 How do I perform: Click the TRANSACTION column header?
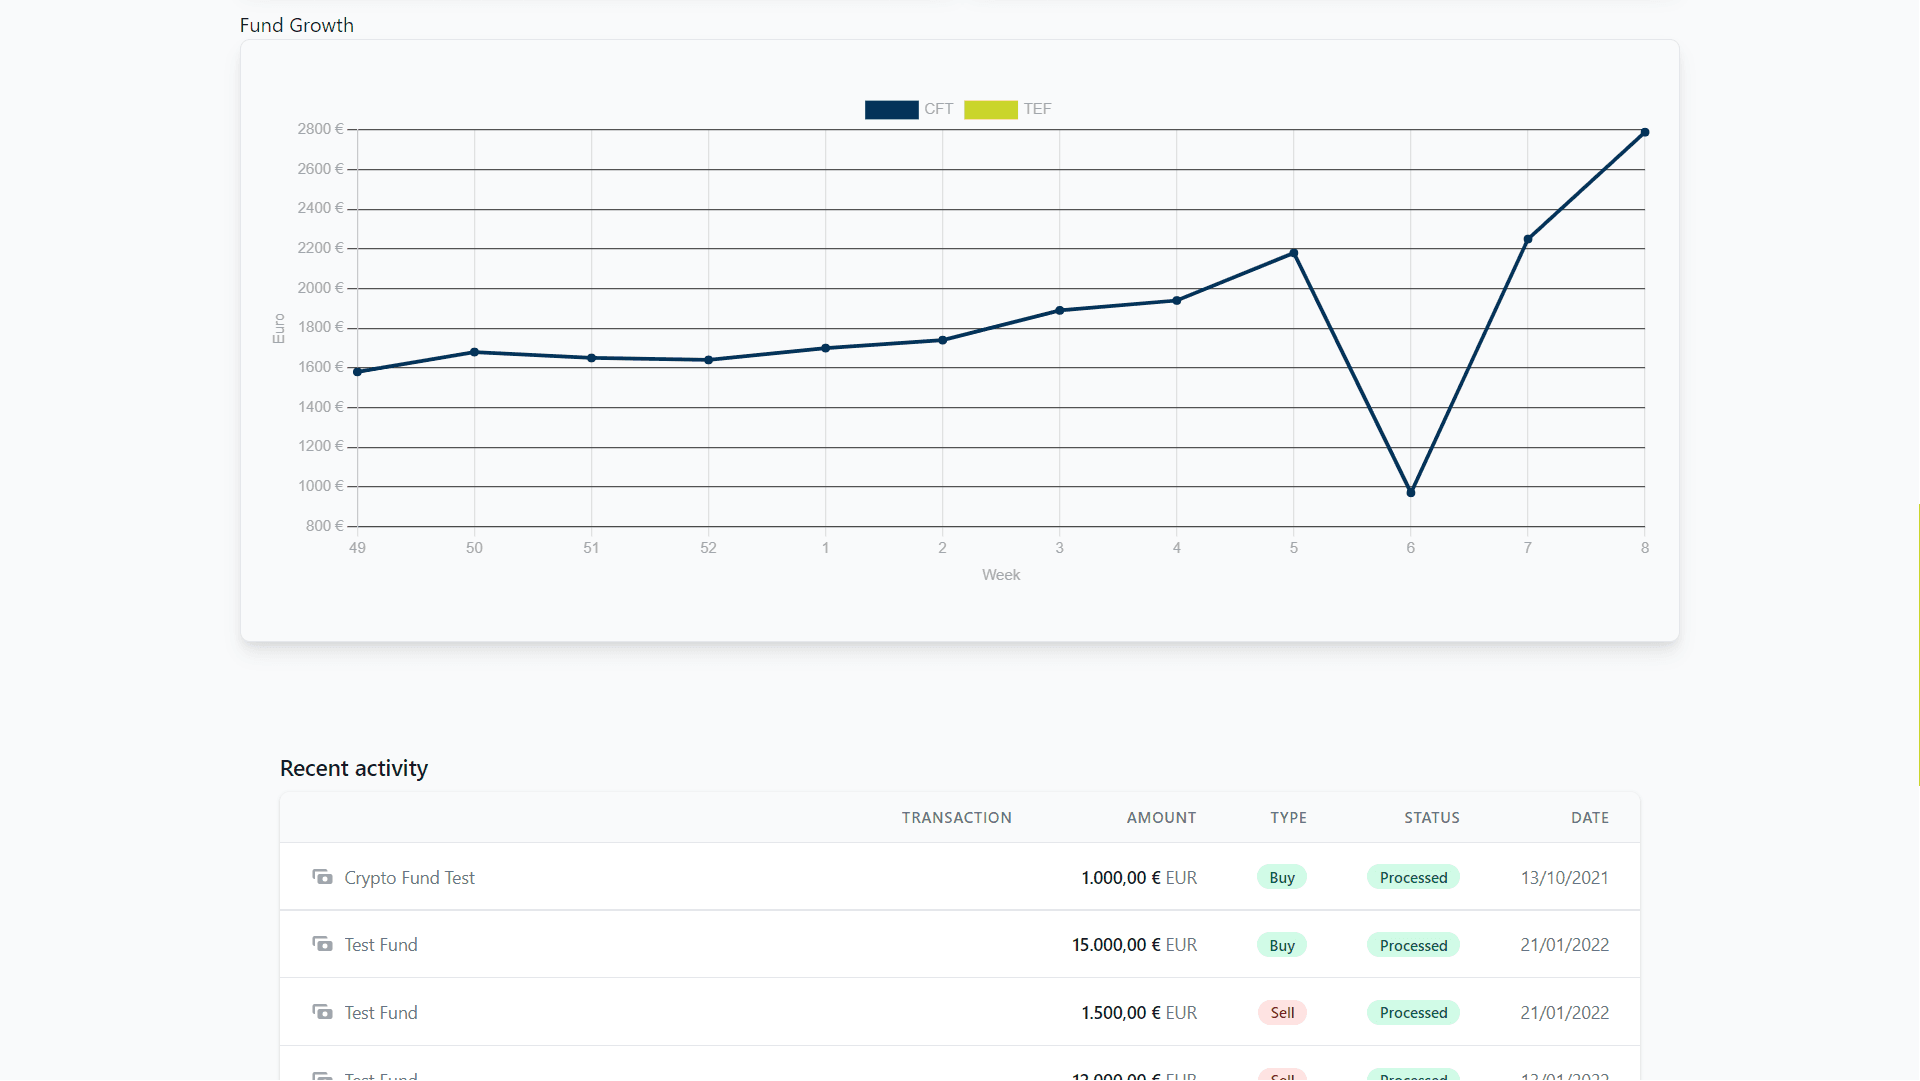[956, 818]
